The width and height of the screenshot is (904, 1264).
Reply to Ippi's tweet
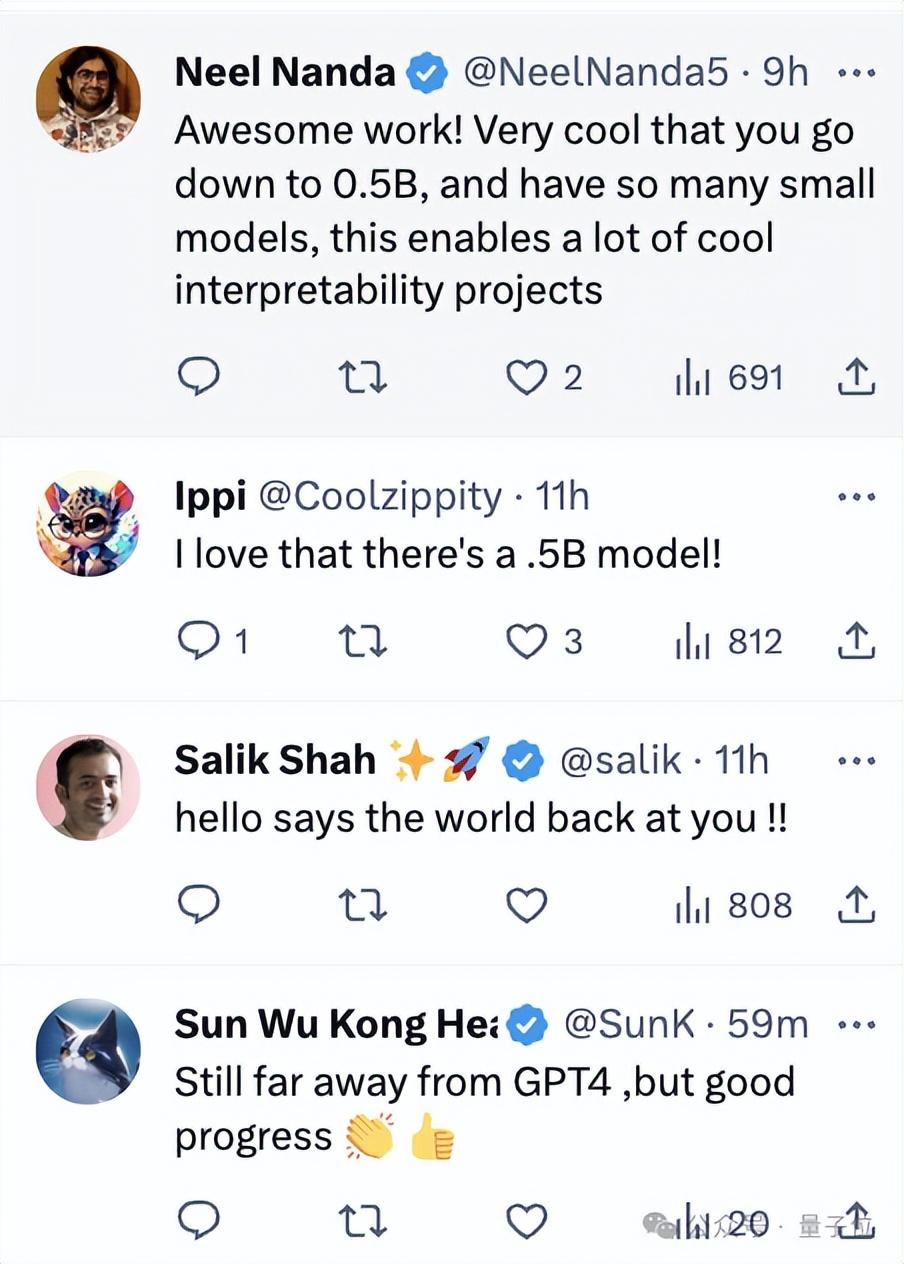[199, 642]
